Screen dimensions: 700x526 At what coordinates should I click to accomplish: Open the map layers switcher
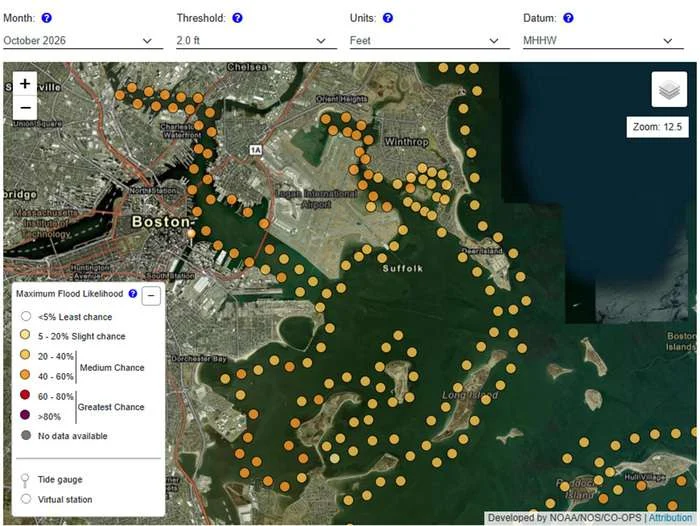pyautogui.click(x=669, y=89)
